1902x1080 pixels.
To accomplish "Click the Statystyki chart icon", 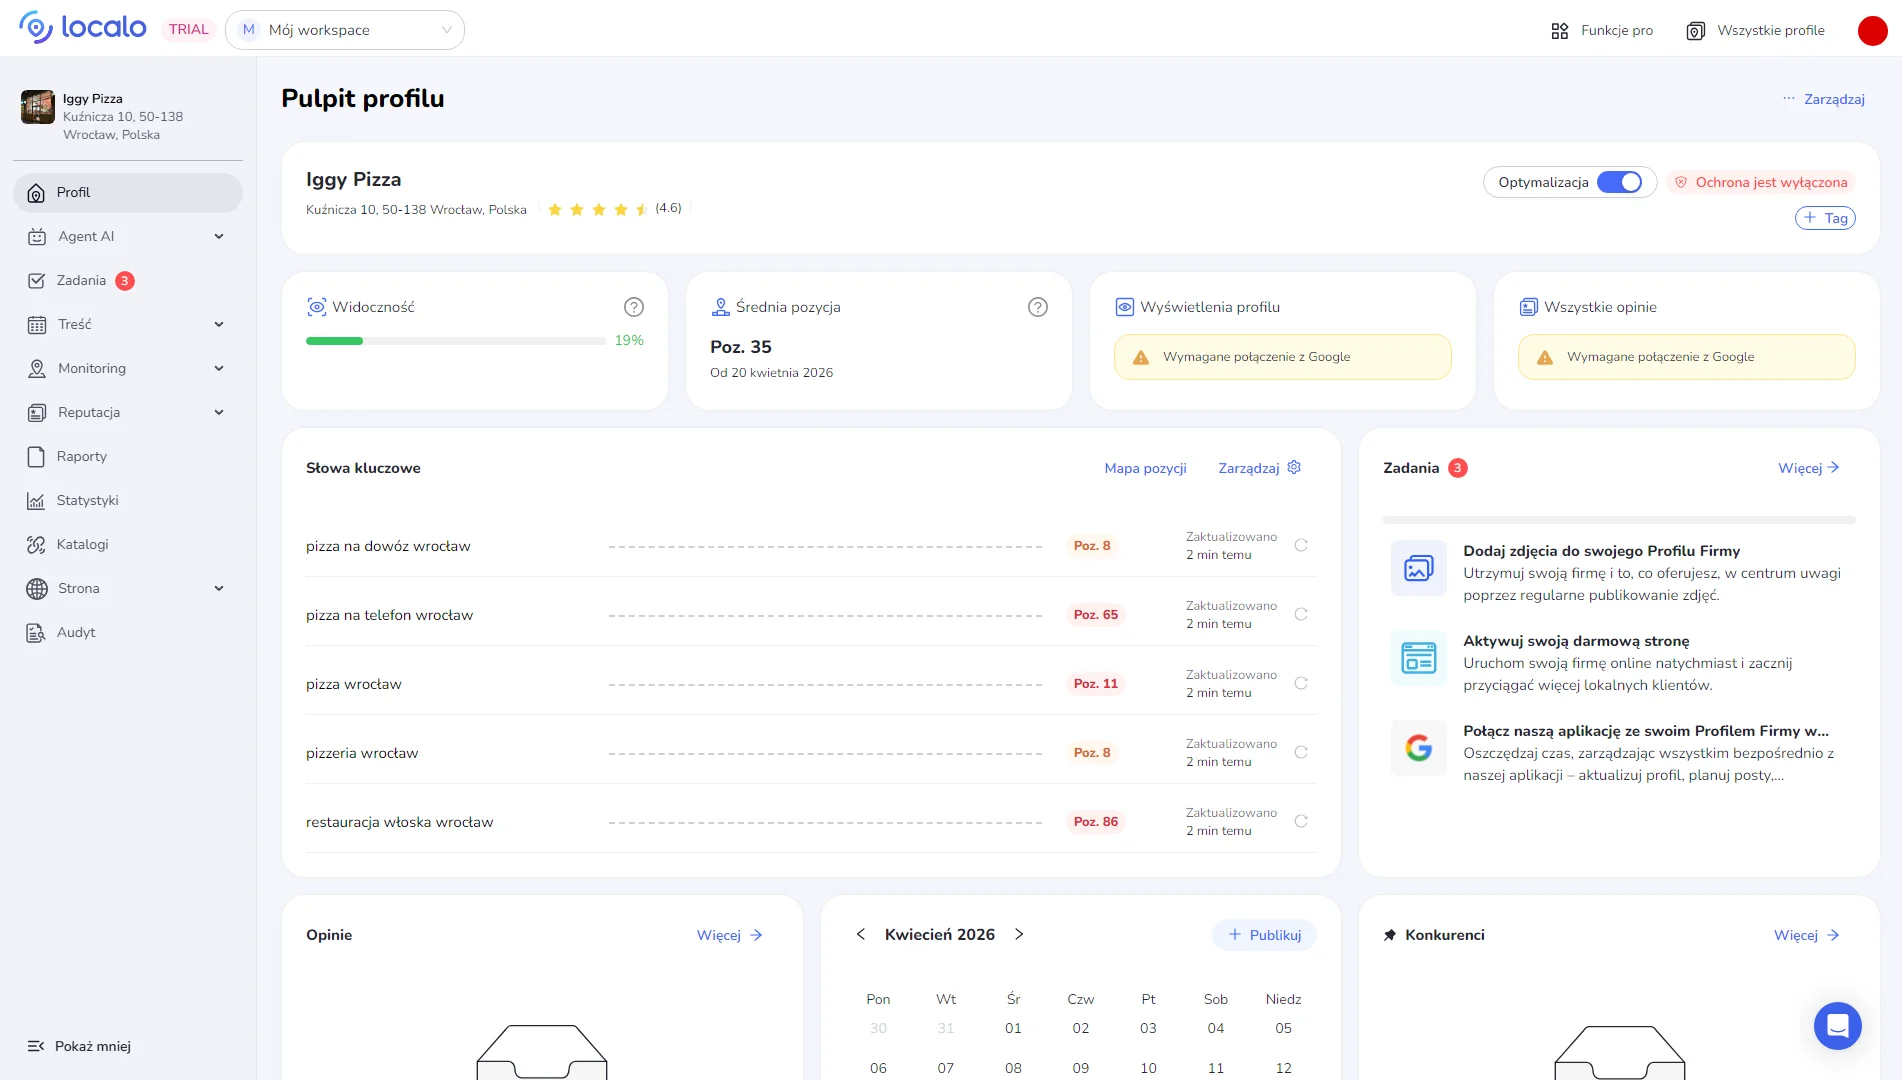I will pyautogui.click(x=36, y=501).
